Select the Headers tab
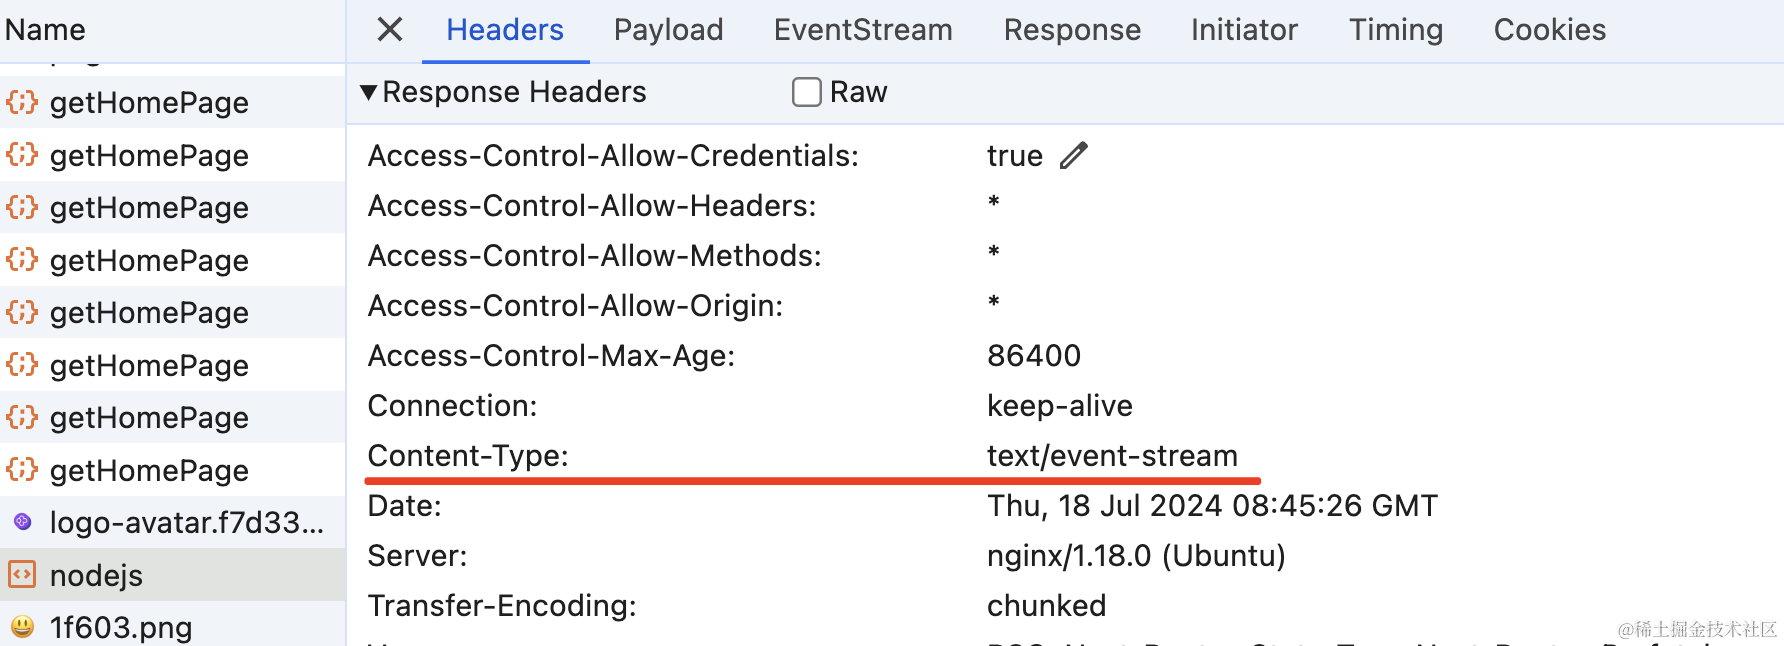 click(505, 30)
